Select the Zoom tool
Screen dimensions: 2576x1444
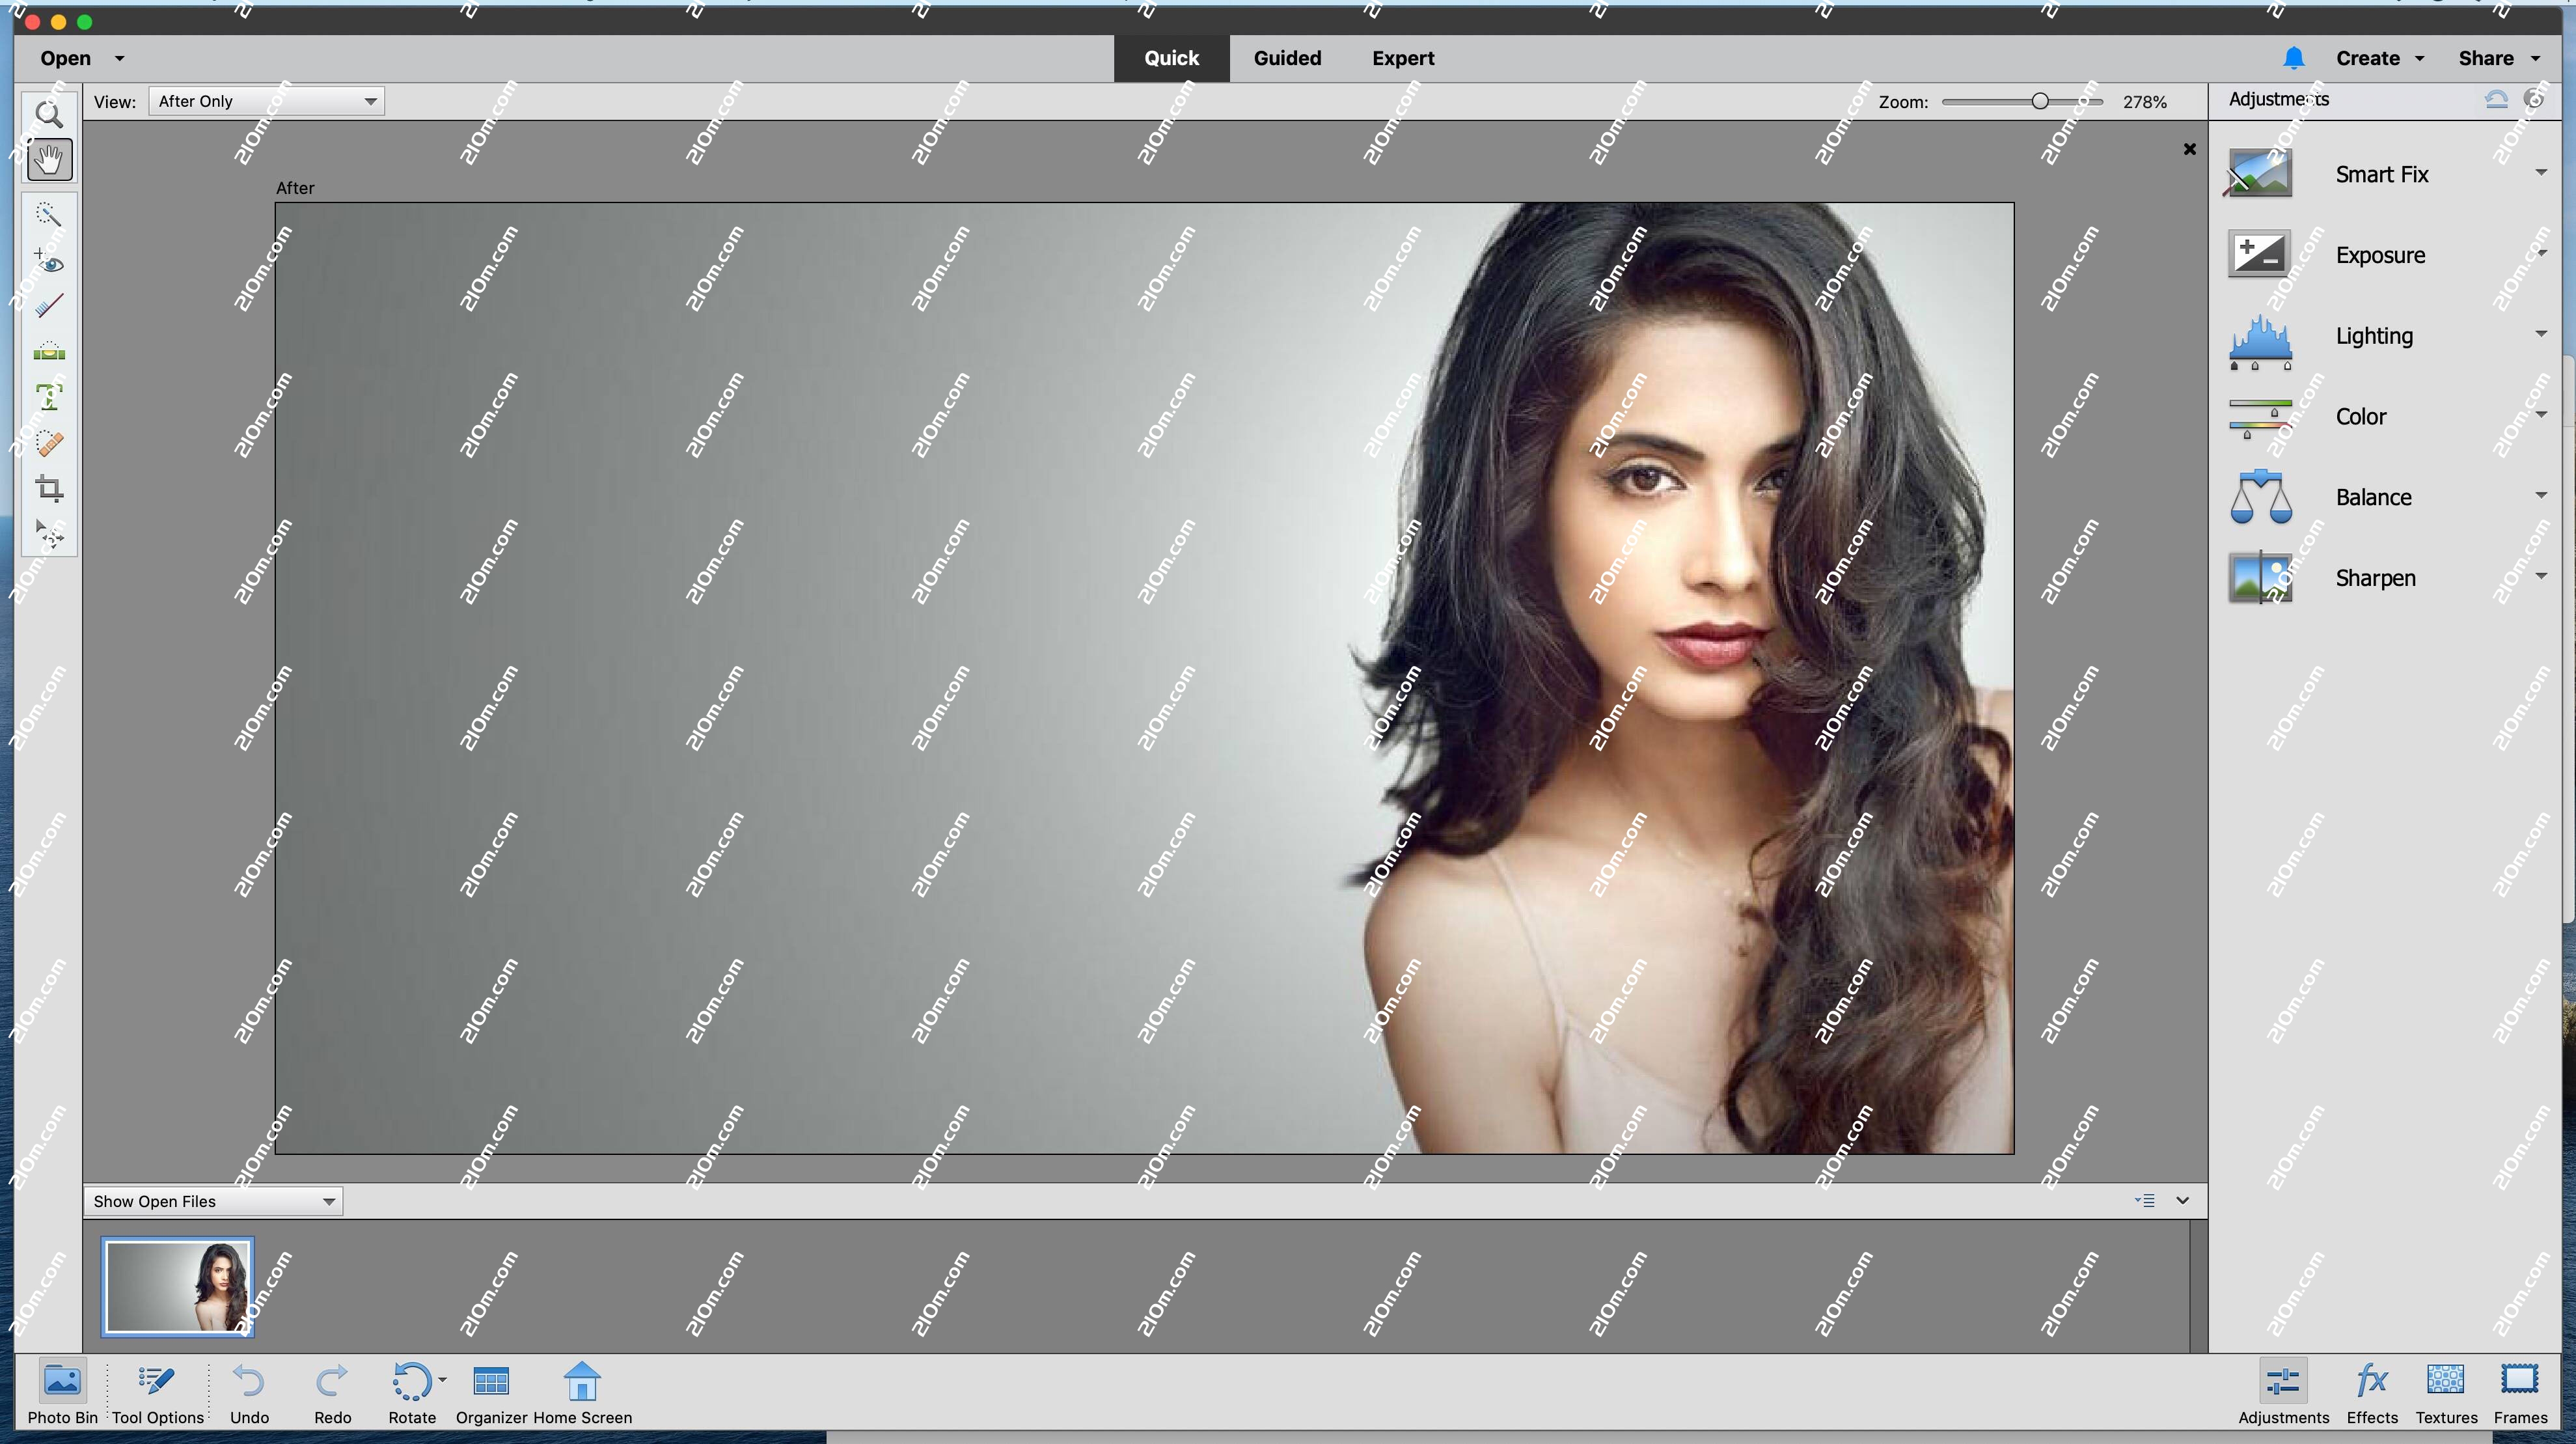click(49, 114)
